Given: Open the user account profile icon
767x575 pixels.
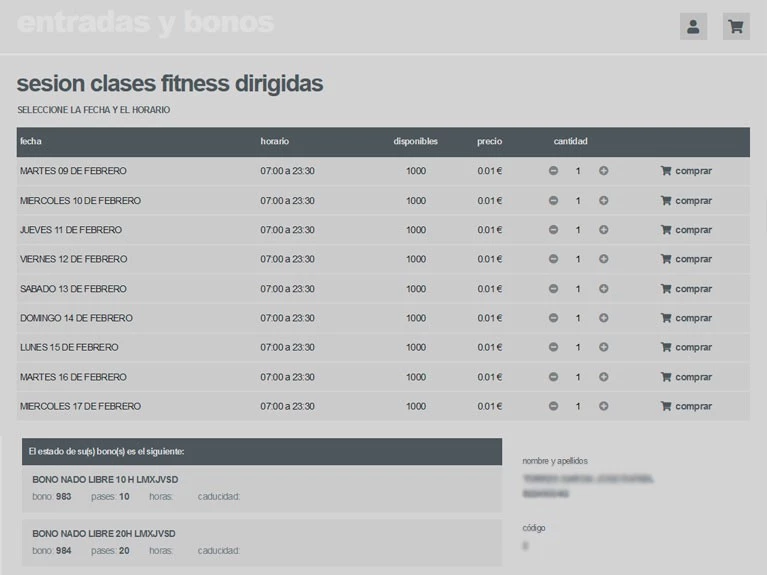Looking at the screenshot, I should (693, 27).
